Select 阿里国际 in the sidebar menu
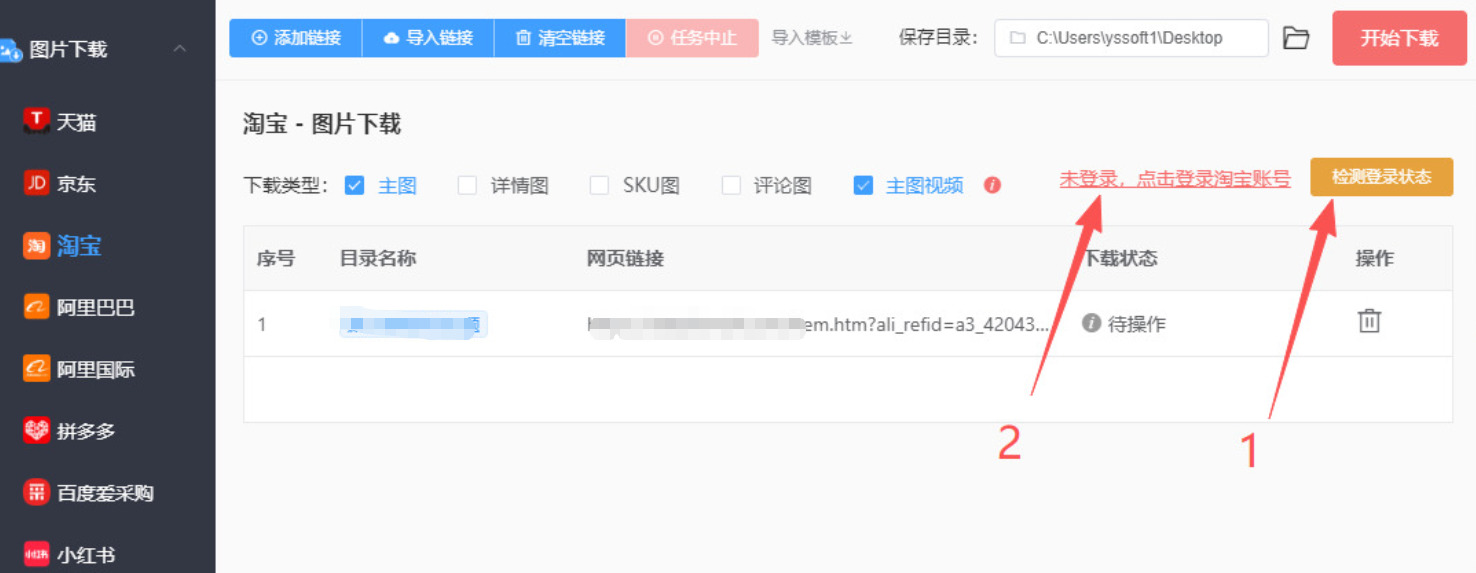 click(x=96, y=370)
